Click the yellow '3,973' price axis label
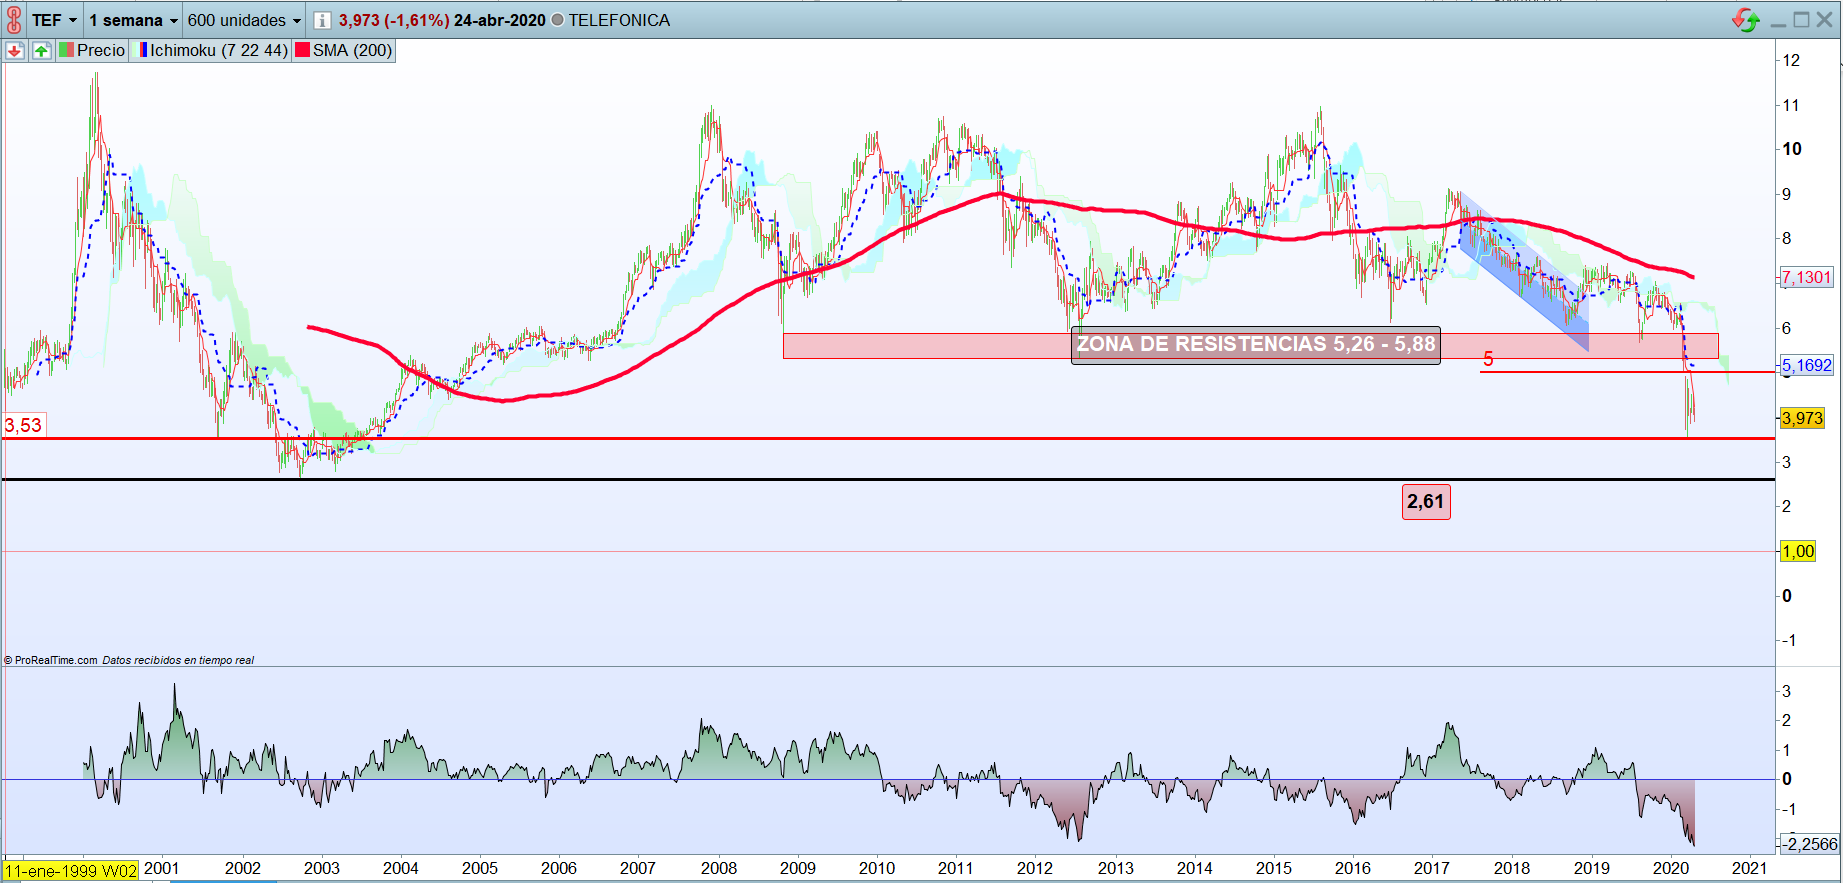1843x883 pixels. pyautogui.click(x=1802, y=418)
